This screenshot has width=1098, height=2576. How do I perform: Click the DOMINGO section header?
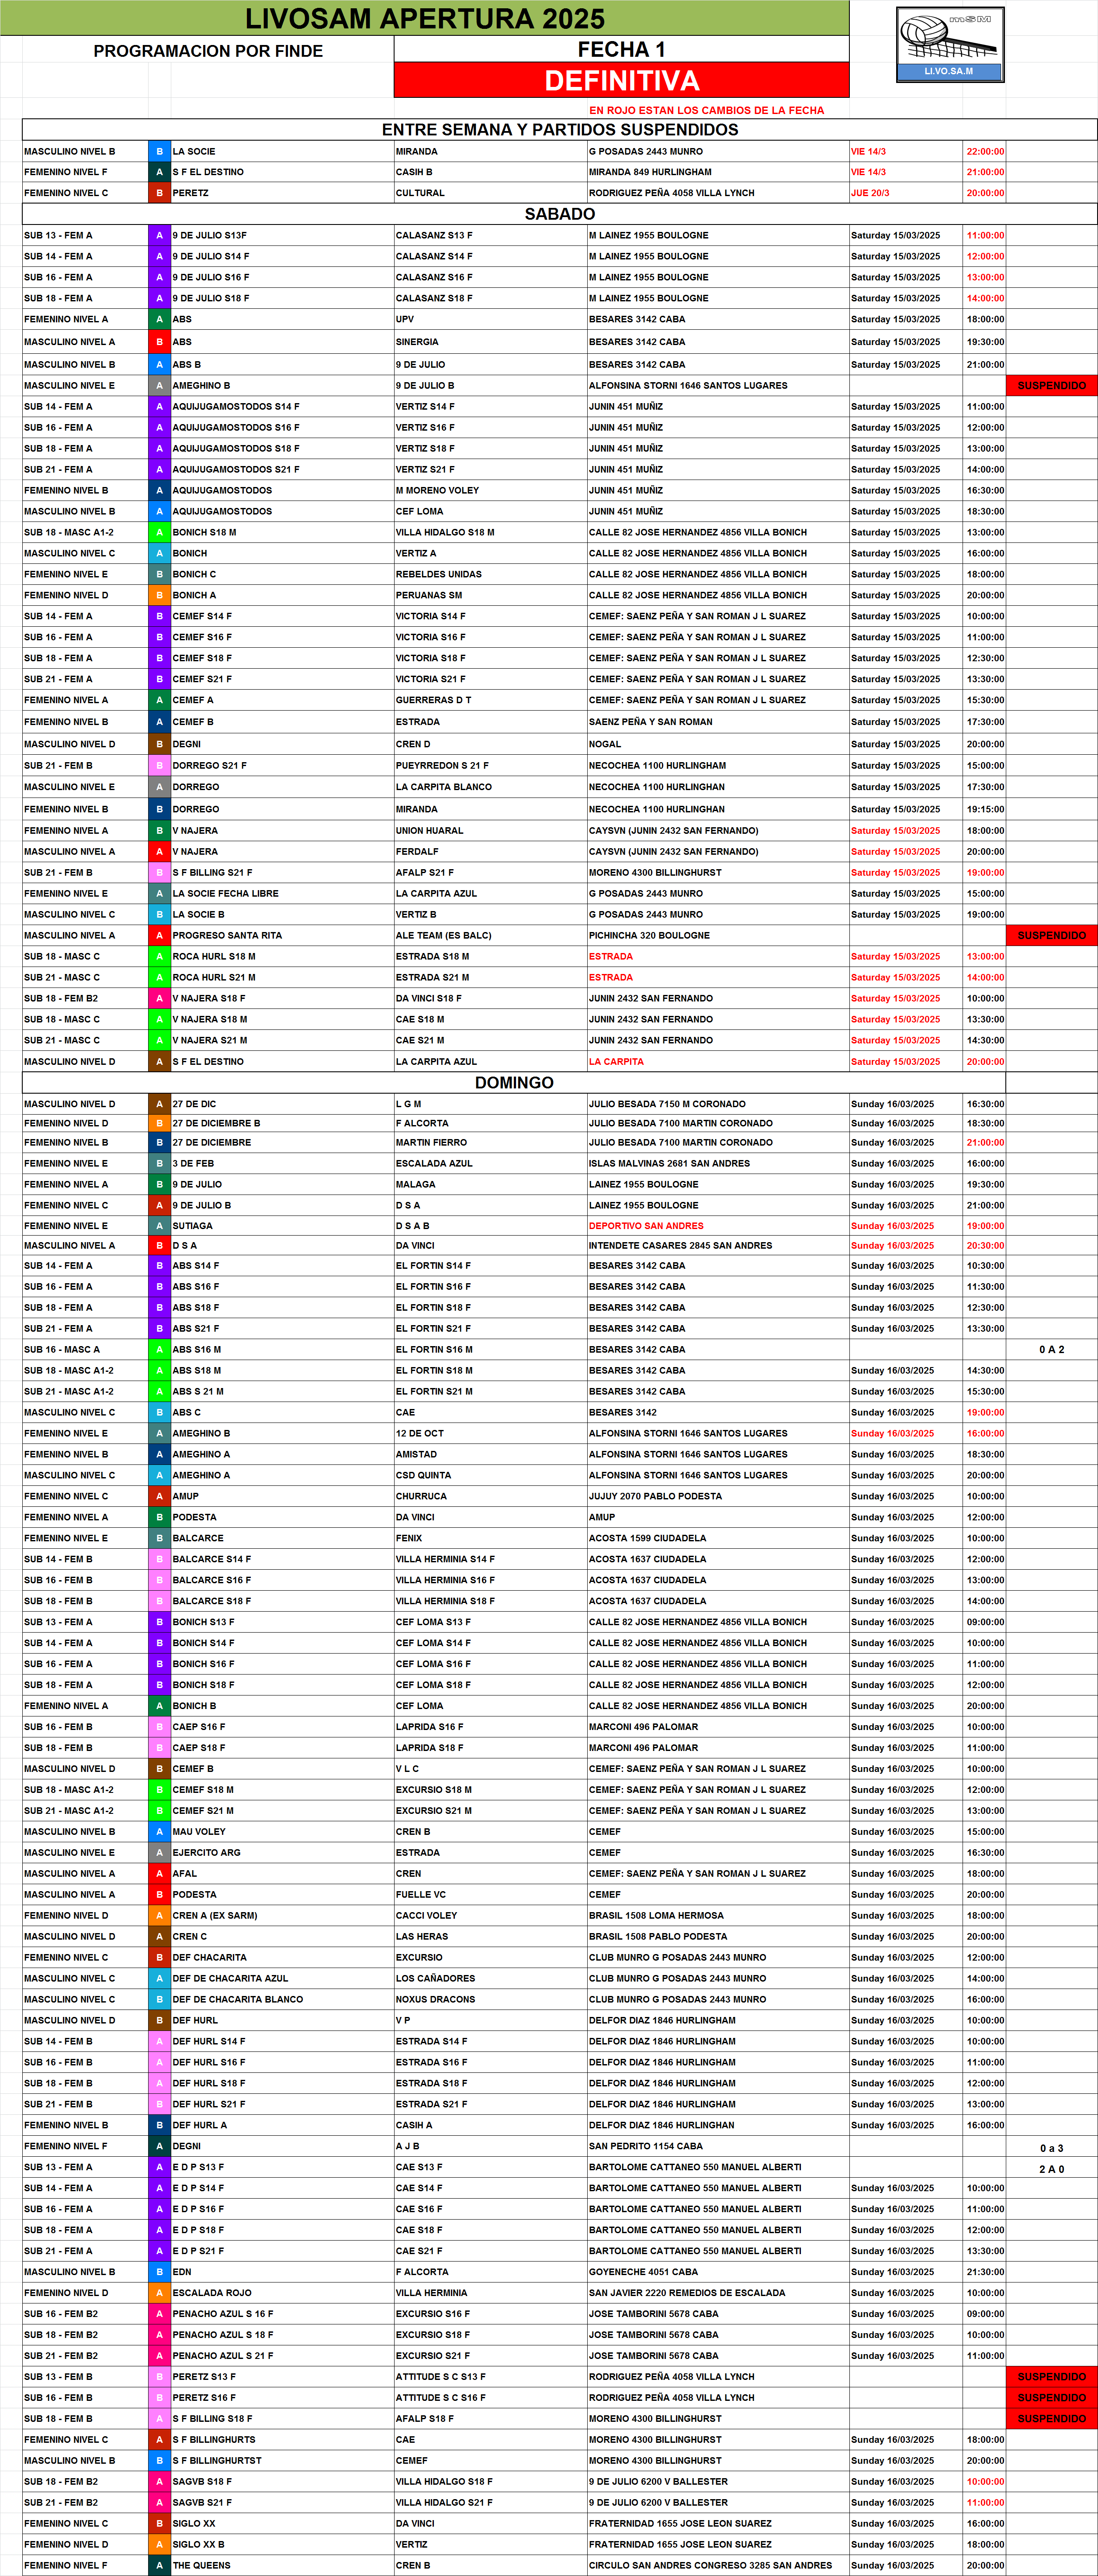514,1082
